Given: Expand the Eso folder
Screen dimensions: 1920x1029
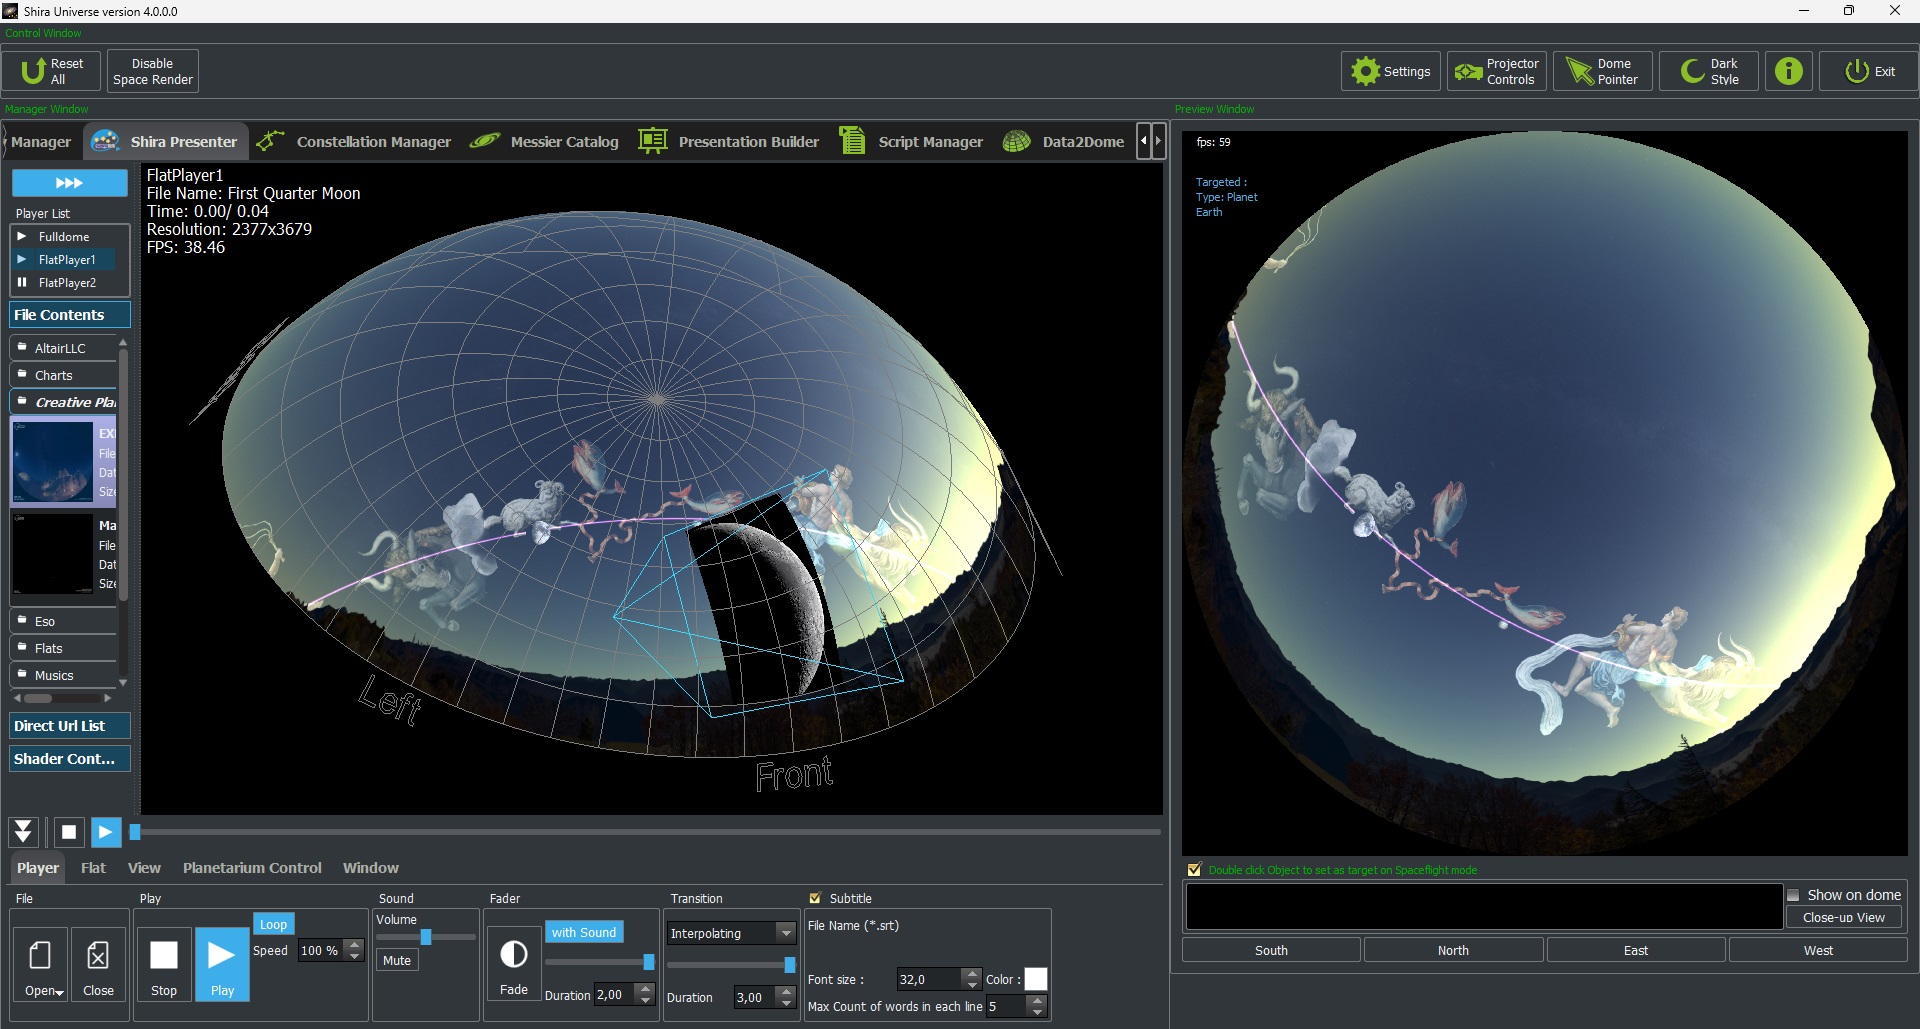Looking at the screenshot, I should pyautogui.click(x=64, y=621).
